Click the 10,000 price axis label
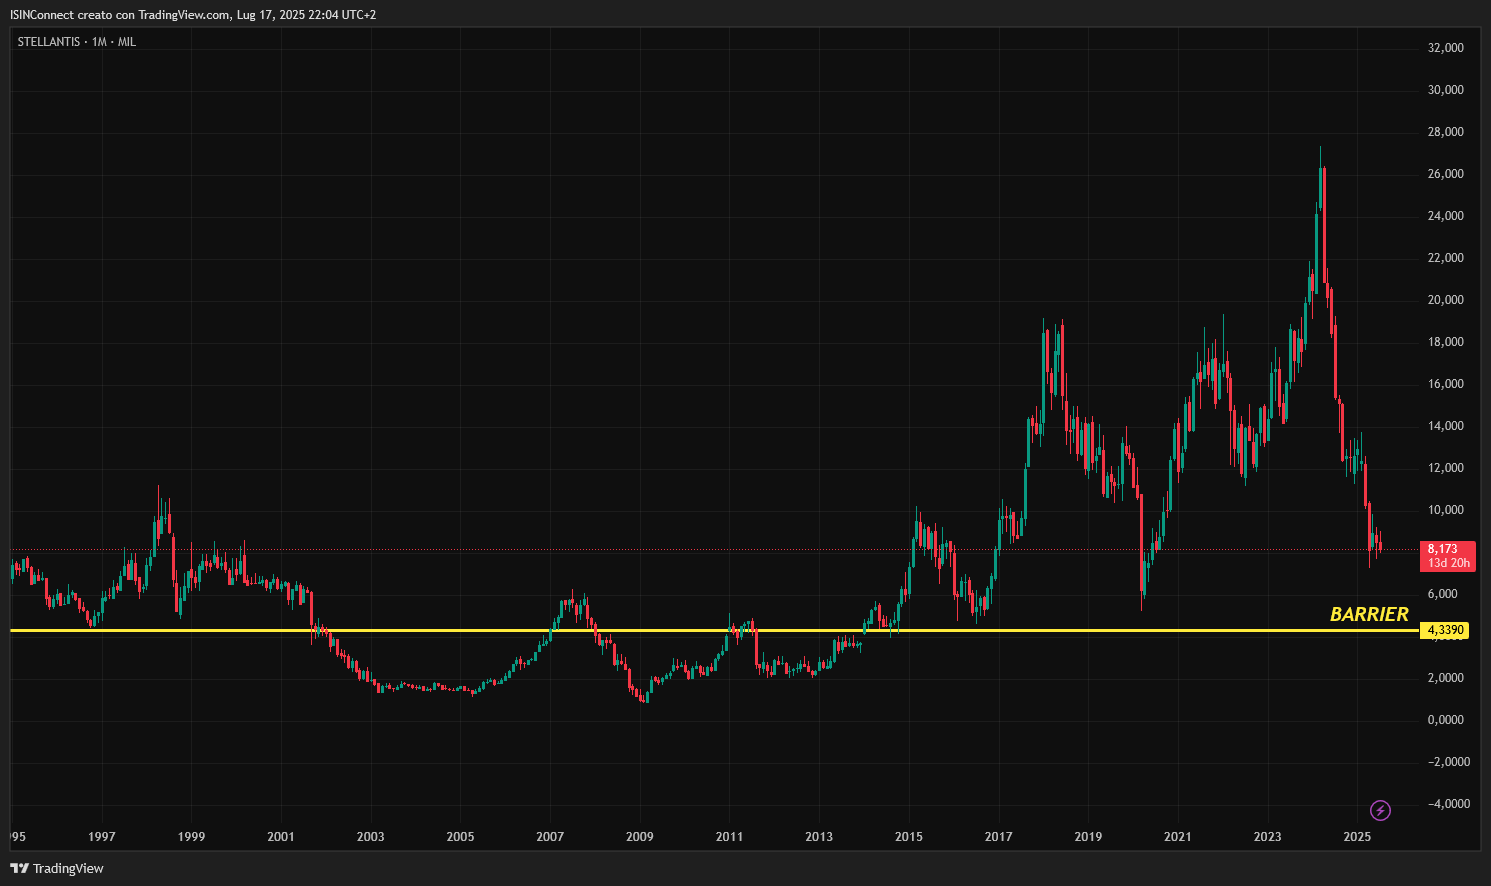Viewport: 1491px width, 886px height. click(1446, 510)
